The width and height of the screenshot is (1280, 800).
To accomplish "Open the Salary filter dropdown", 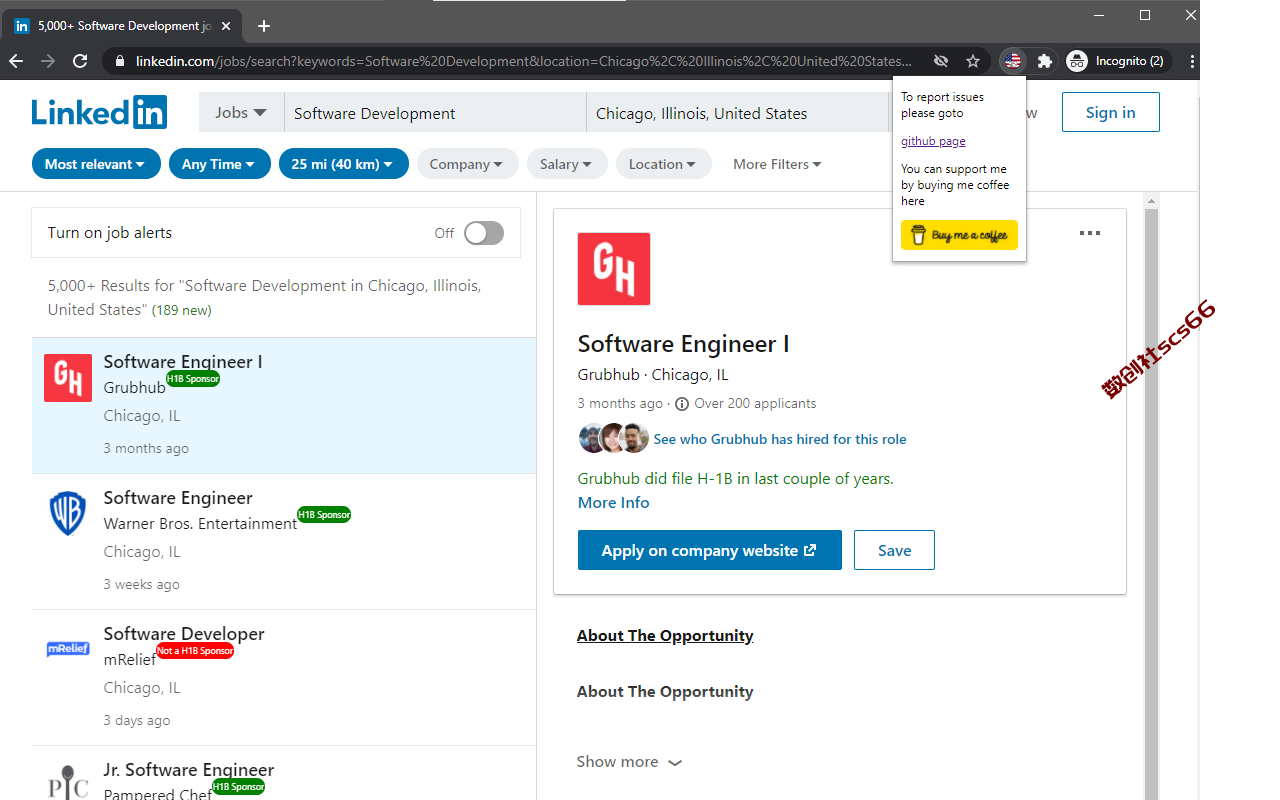I will 567,164.
